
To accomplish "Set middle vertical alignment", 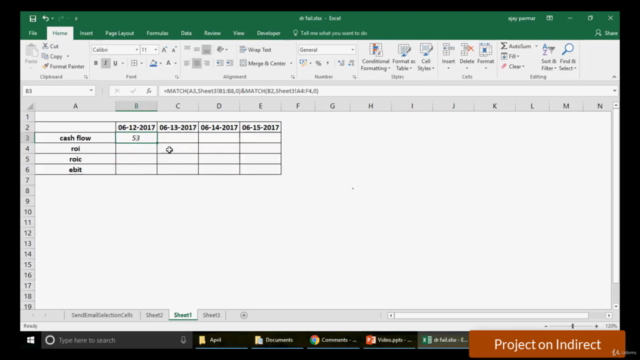I will pyautogui.click(x=197, y=49).
